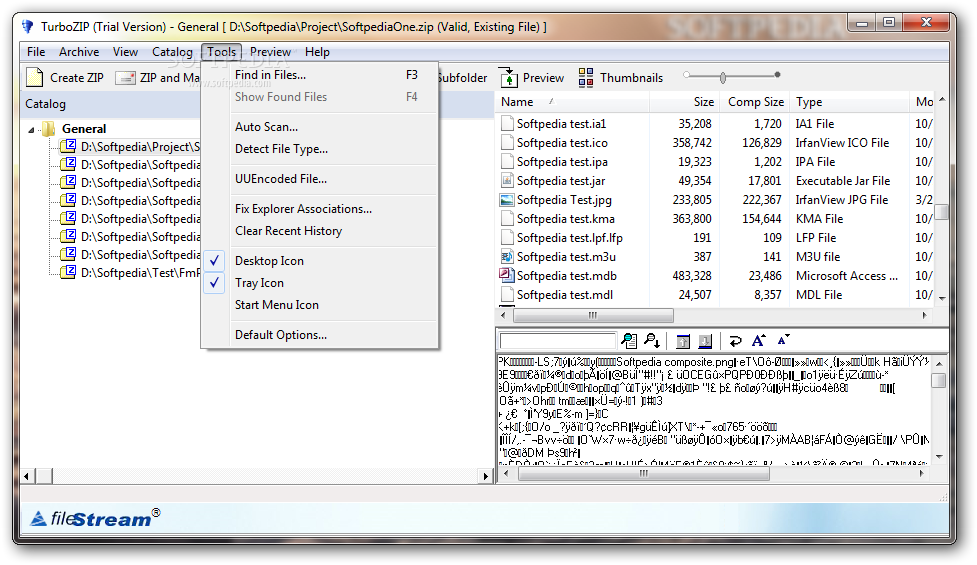Image resolution: width=977 pixels, height=565 pixels.
Task: Click the go to top icon in preview toolbar
Action: pyautogui.click(x=683, y=341)
